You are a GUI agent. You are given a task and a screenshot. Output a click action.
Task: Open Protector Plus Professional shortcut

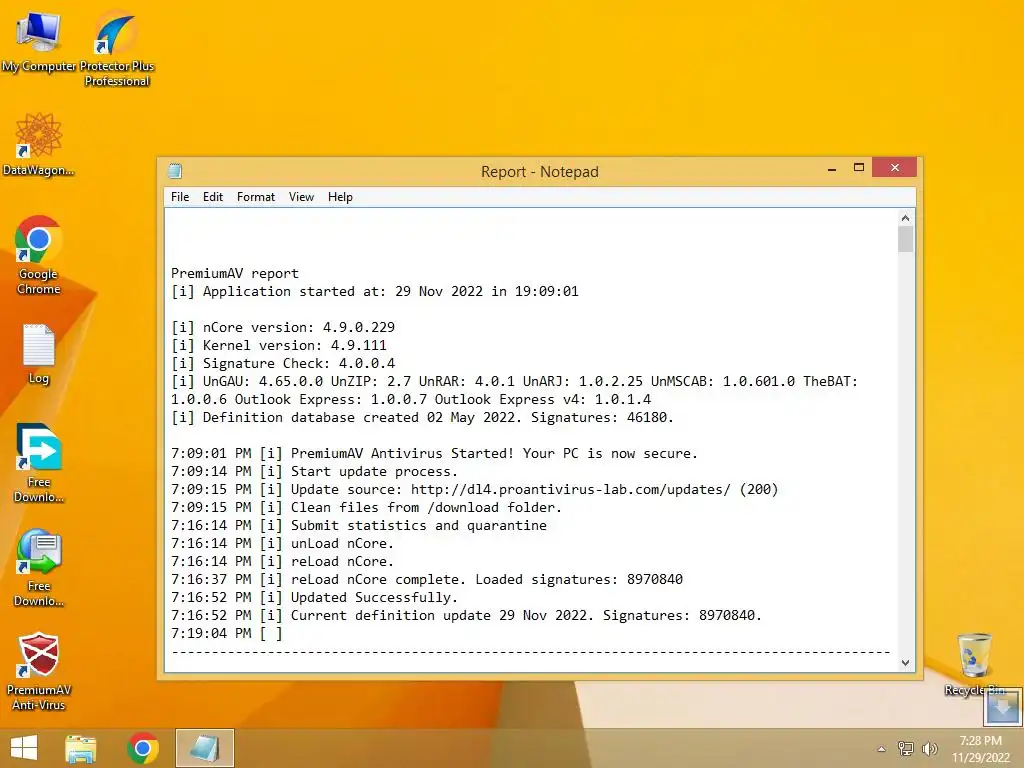(116, 48)
